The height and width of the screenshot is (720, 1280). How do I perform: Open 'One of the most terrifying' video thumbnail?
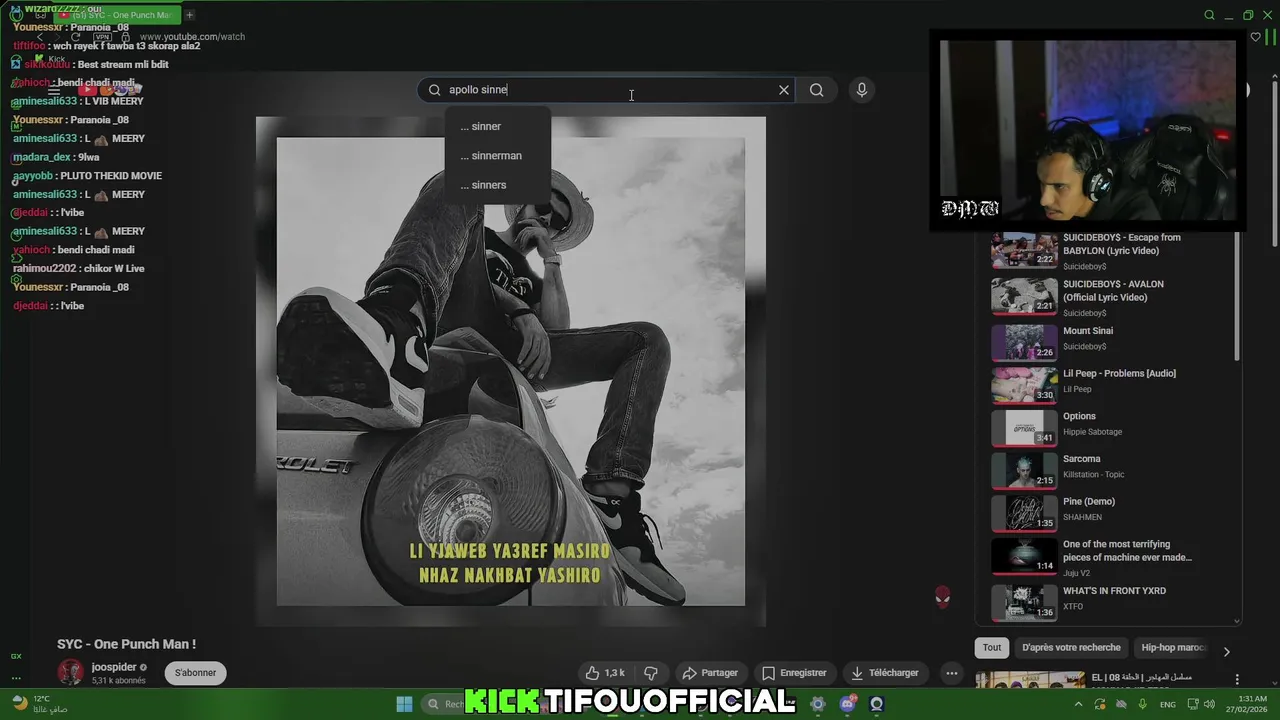click(1024, 556)
